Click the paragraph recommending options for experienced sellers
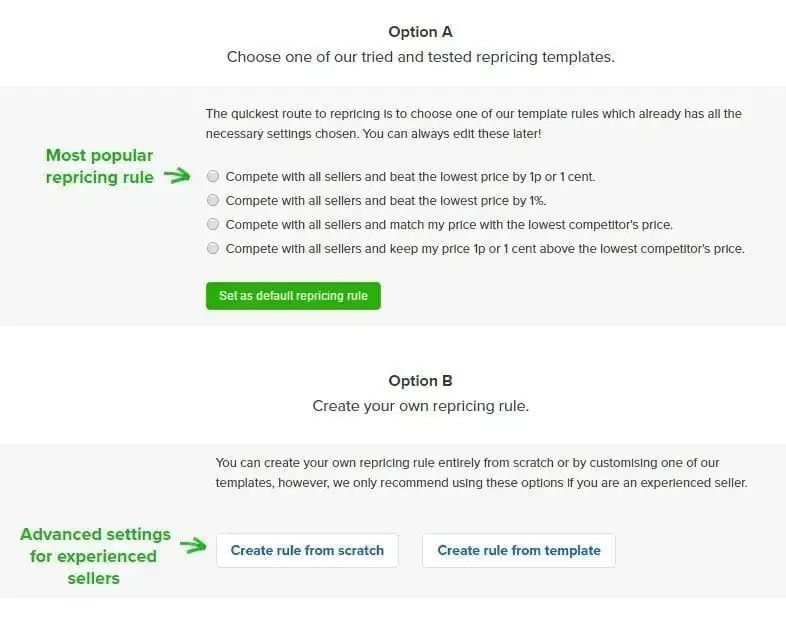Viewport: 786px width, 629px height. [x=481, y=473]
